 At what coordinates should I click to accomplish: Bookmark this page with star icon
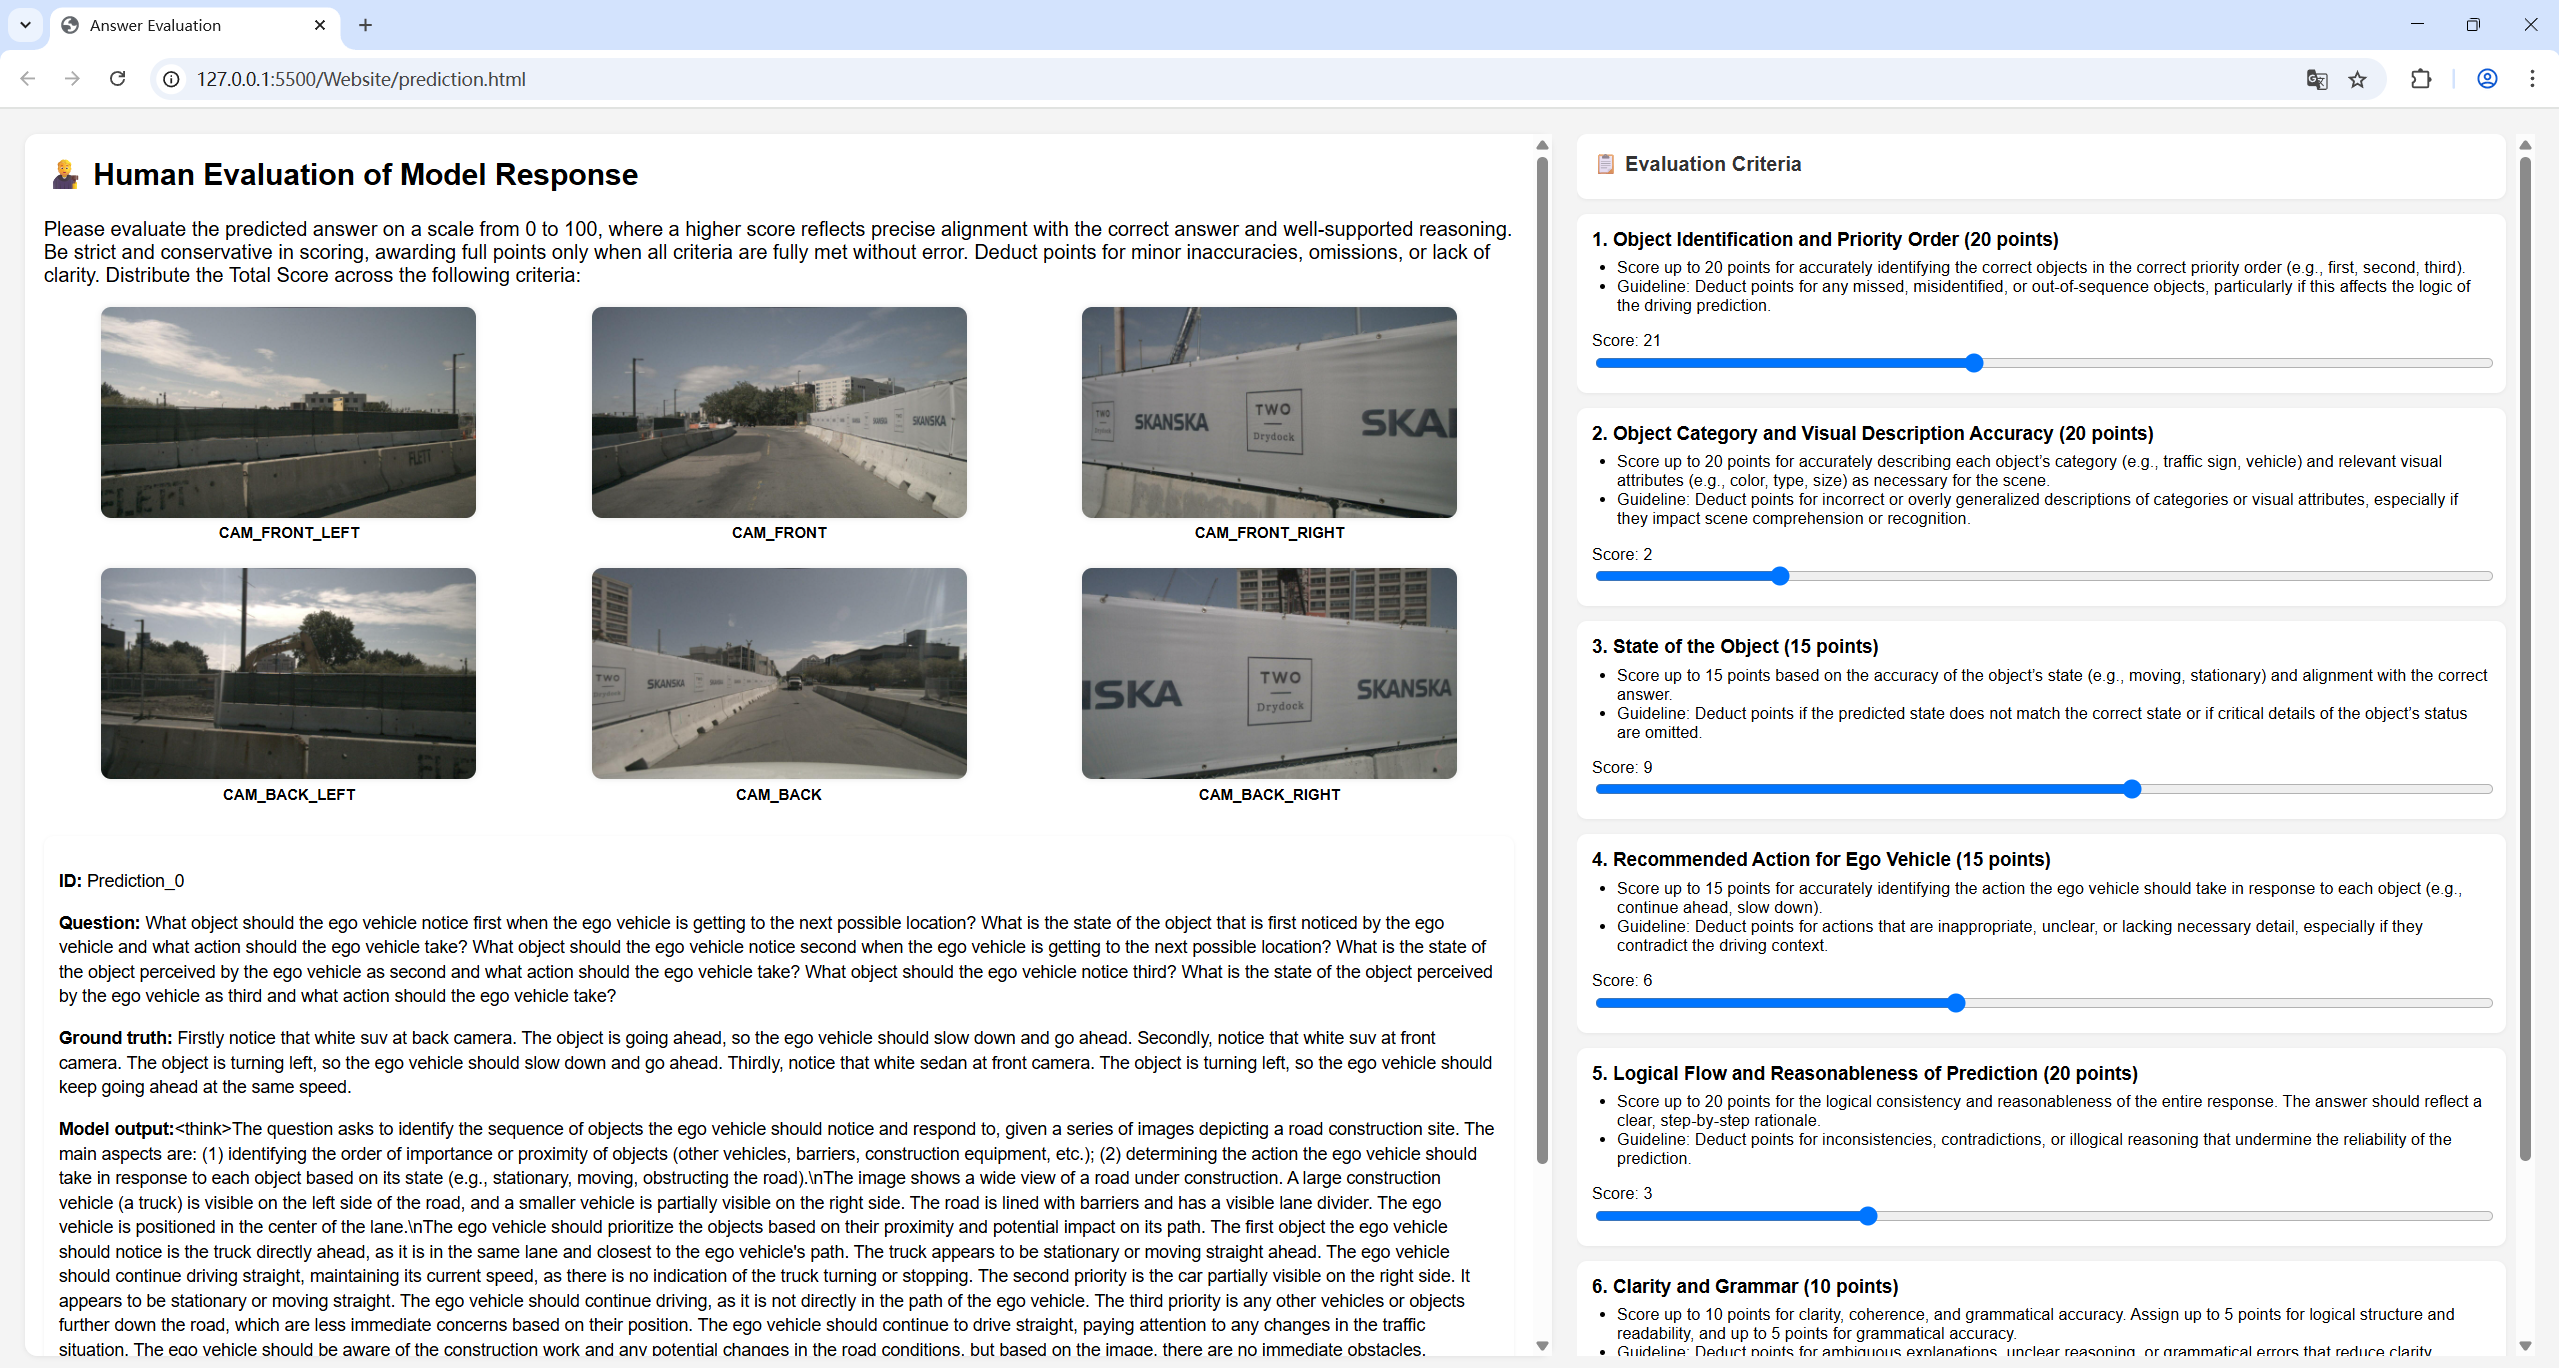click(2358, 79)
